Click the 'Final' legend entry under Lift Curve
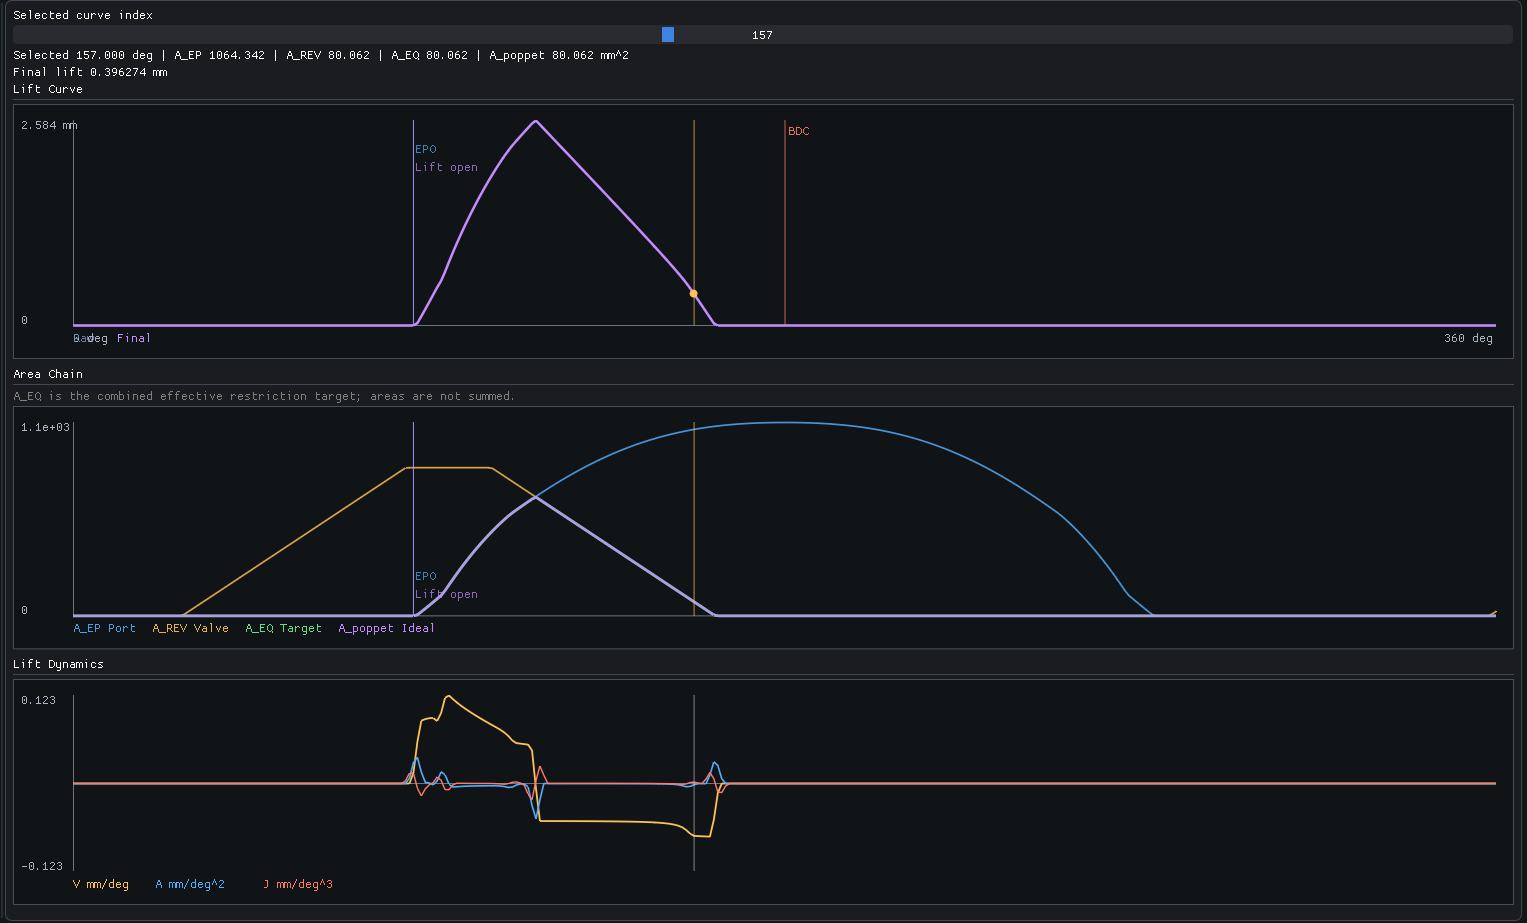Viewport: 1527px width, 923px height. pyautogui.click(x=134, y=338)
